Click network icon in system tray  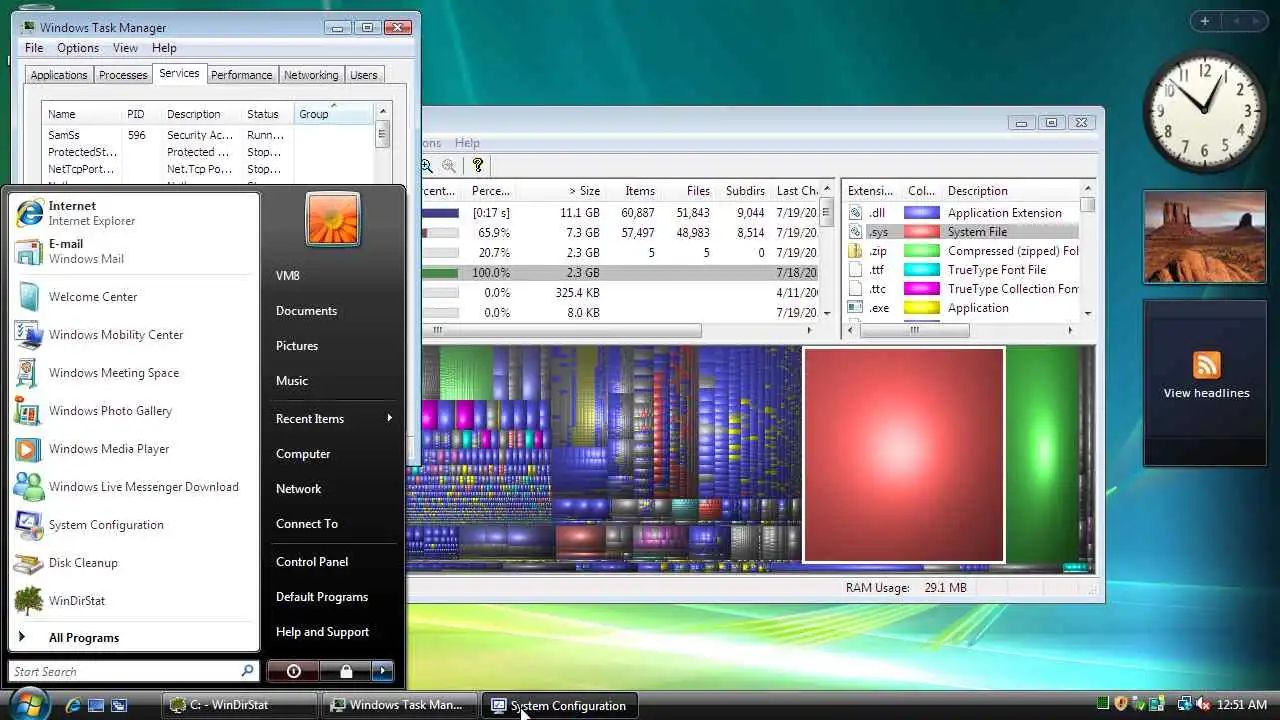[x=1184, y=705]
